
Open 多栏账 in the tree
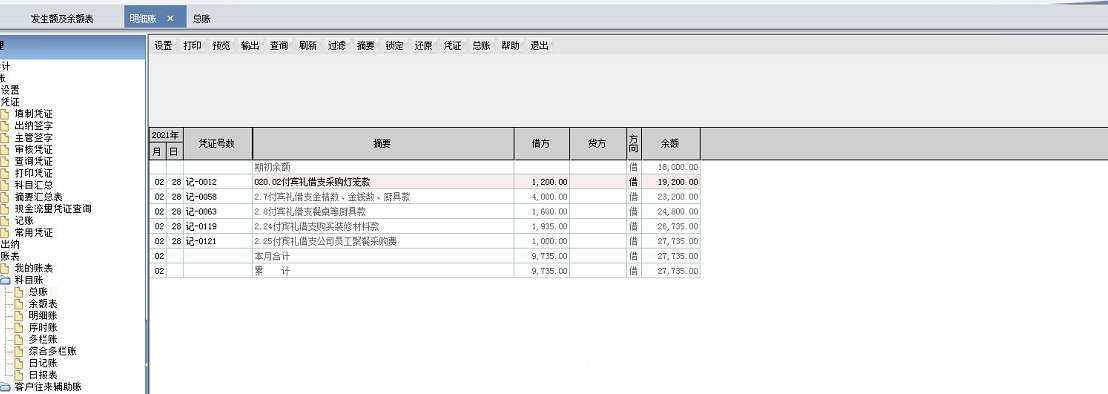tap(43, 340)
